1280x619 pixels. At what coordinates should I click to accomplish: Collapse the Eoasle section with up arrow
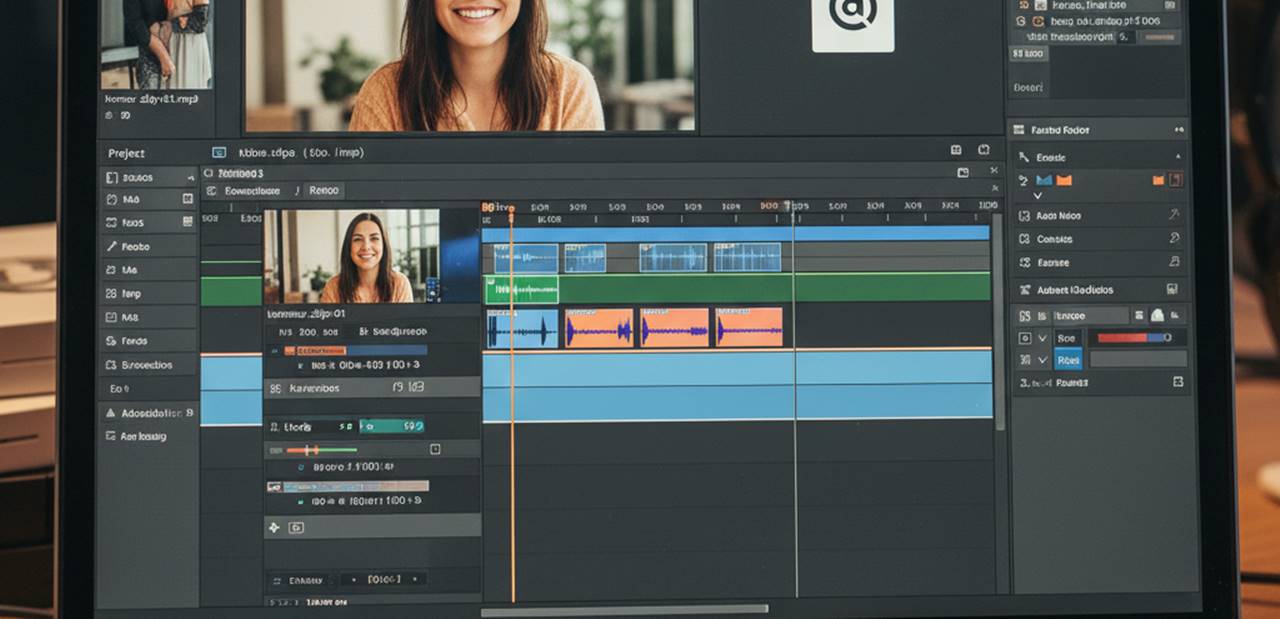(x=1177, y=158)
